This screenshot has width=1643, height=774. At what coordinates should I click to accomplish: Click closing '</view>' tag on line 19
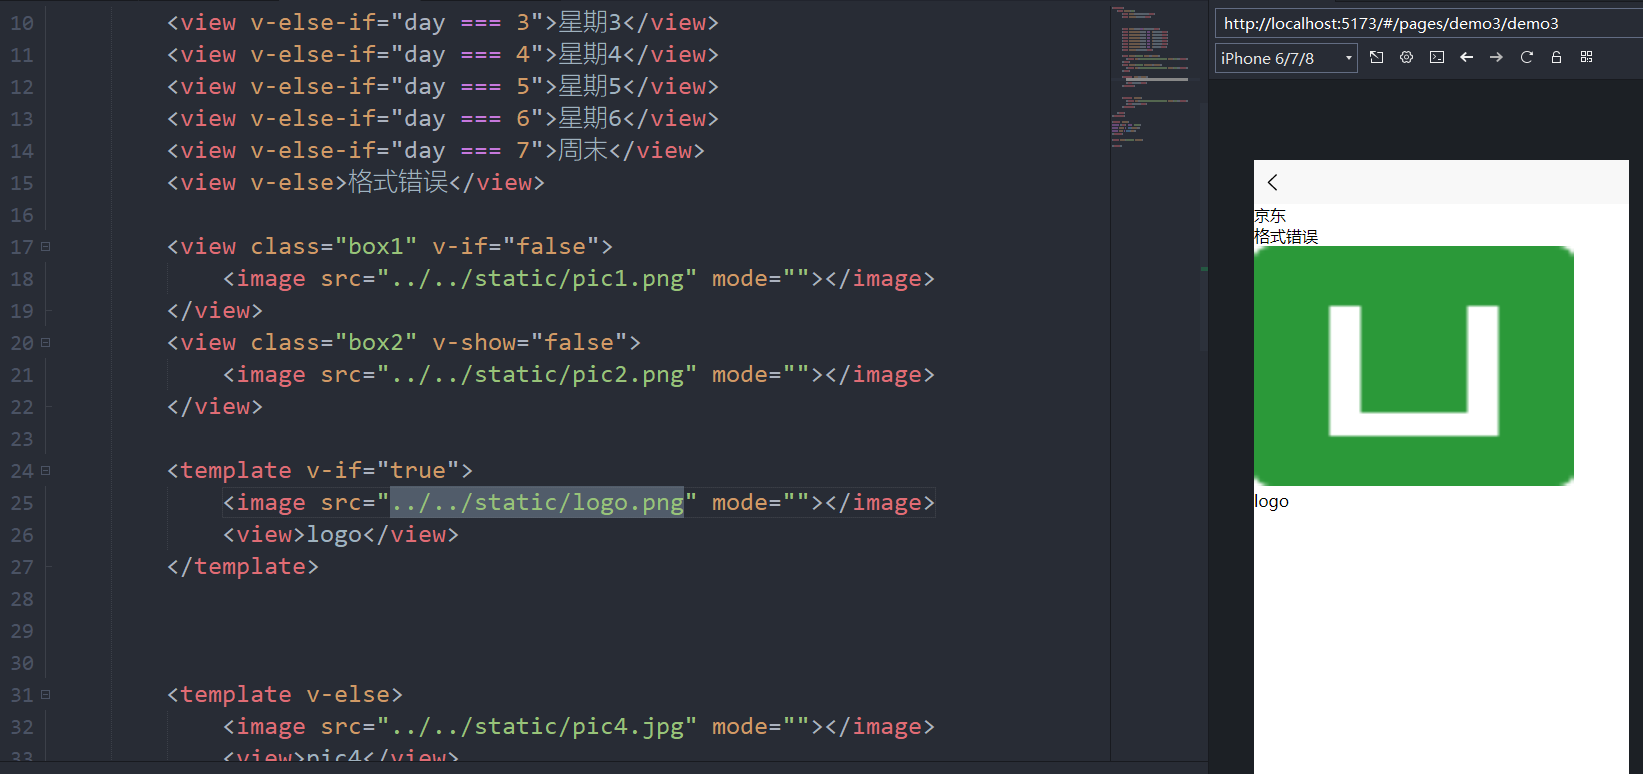click(215, 310)
